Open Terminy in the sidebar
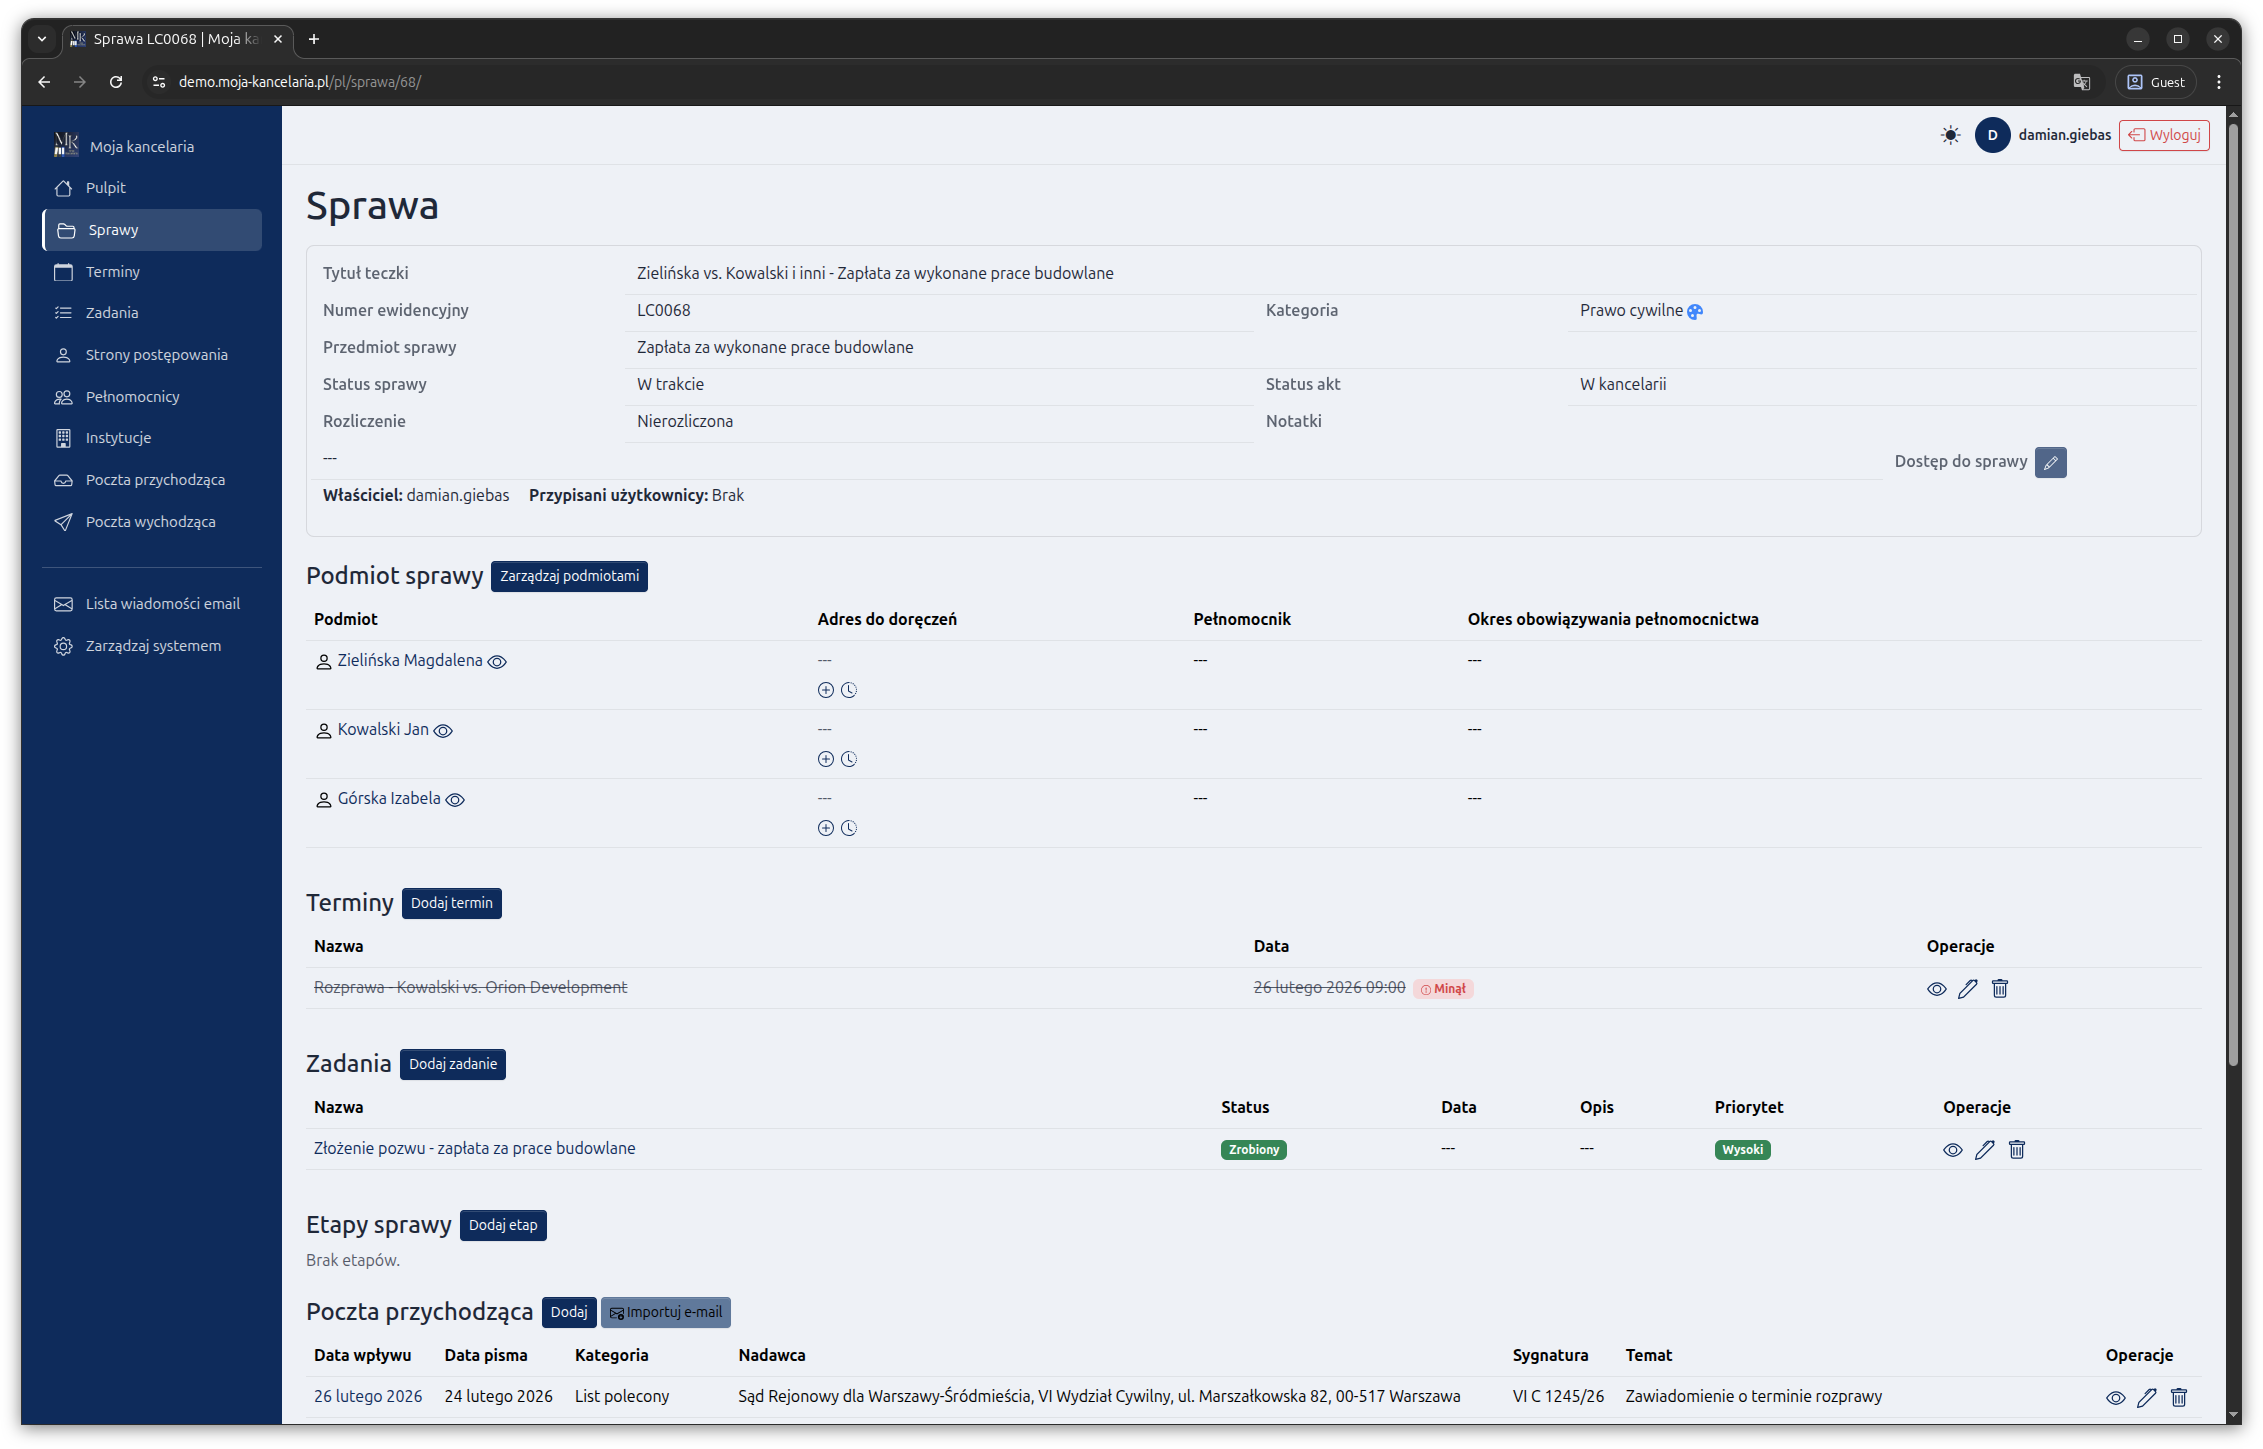 pyautogui.click(x=112, y=272)
